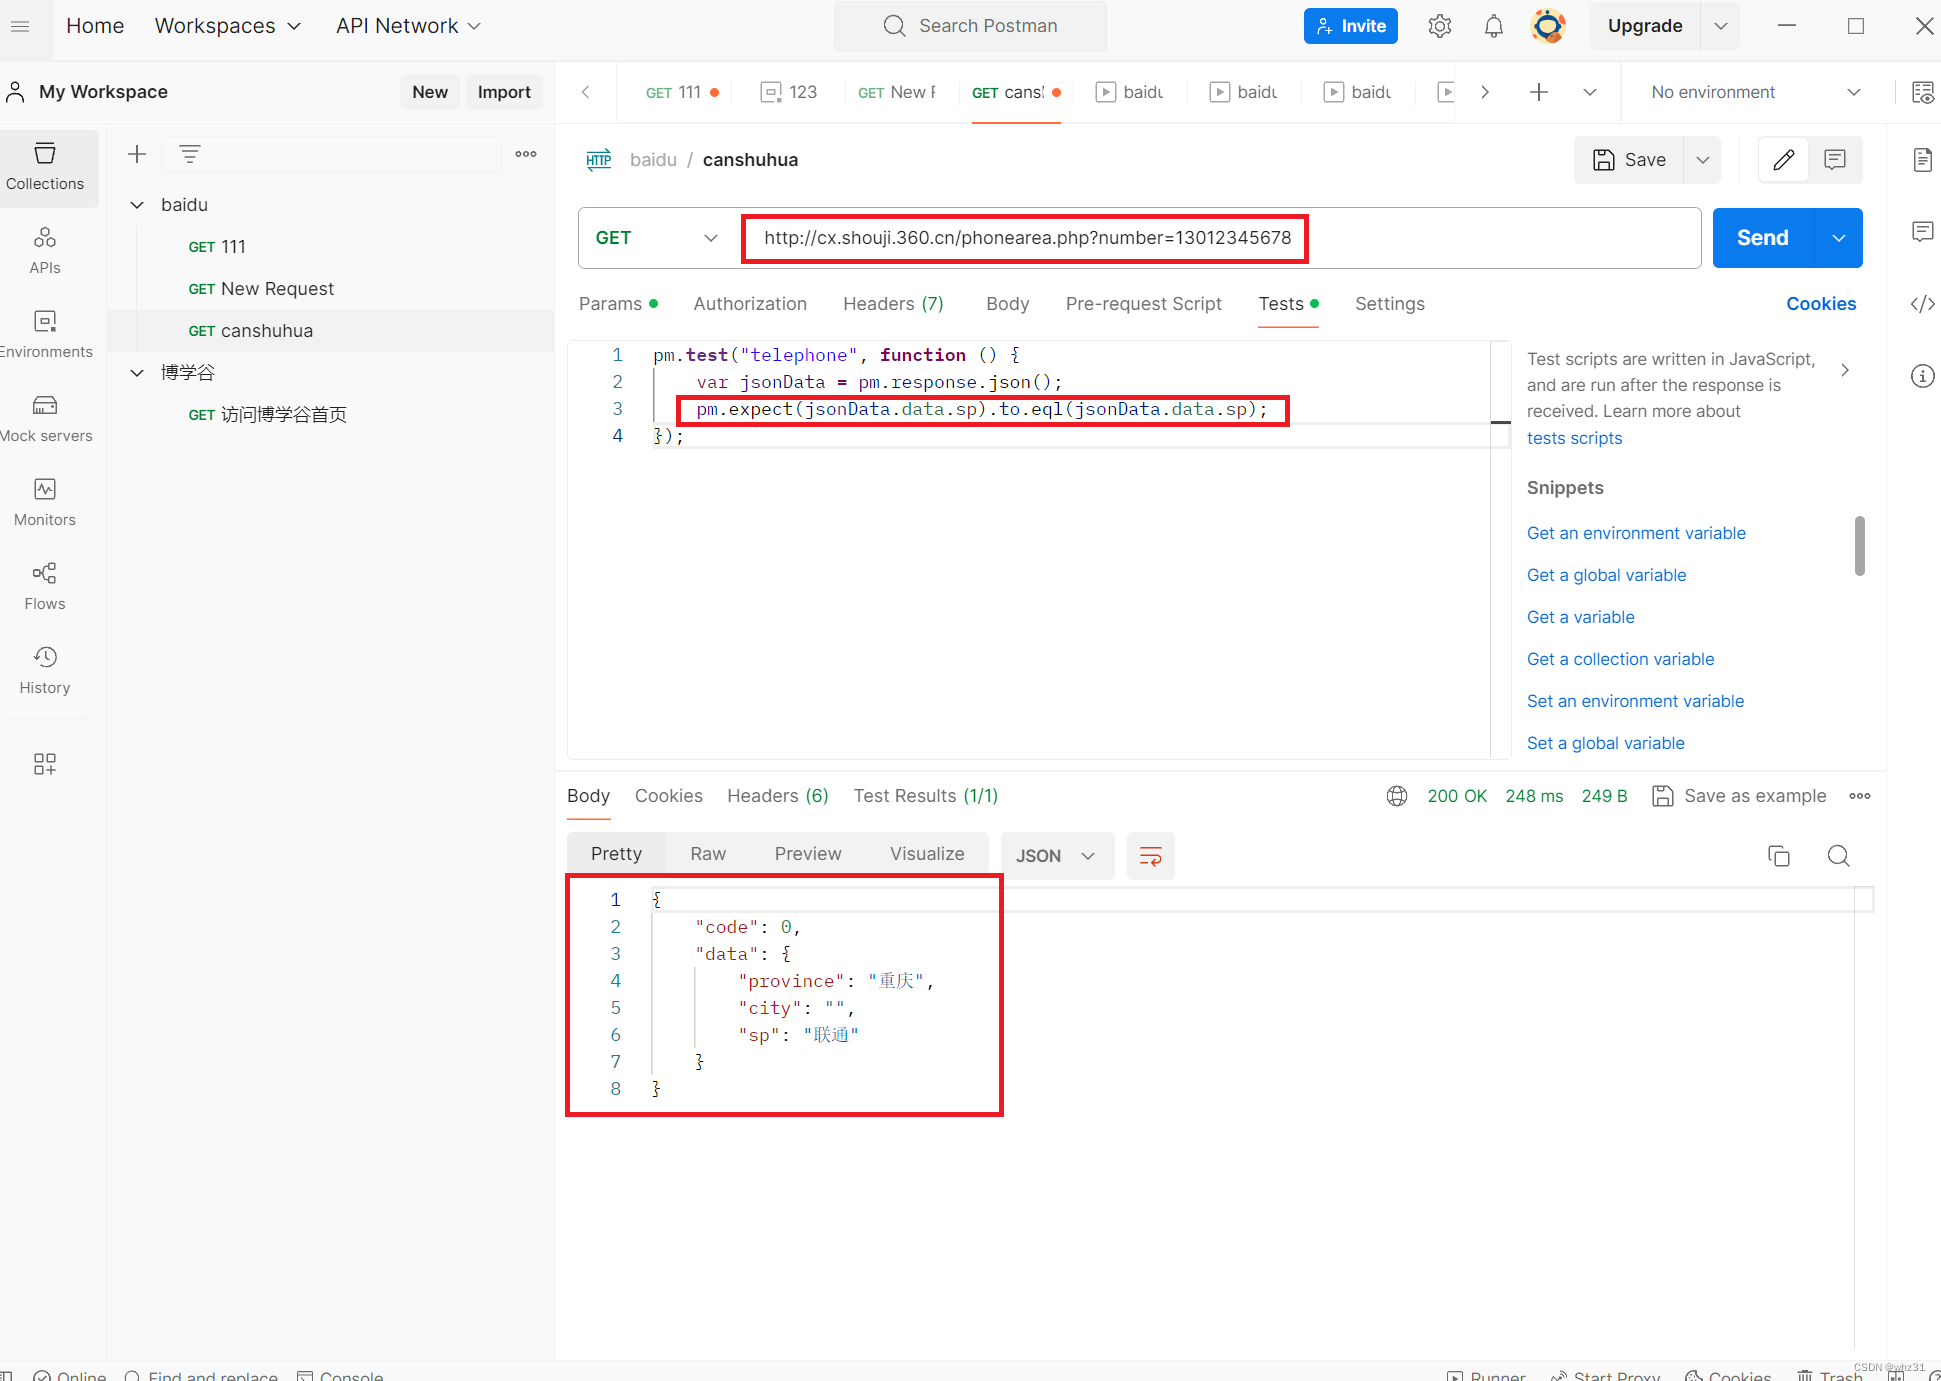The image size is (1941, 1381).
Task: Open the Collections sidebar panel
Action: tap(45, 167)
